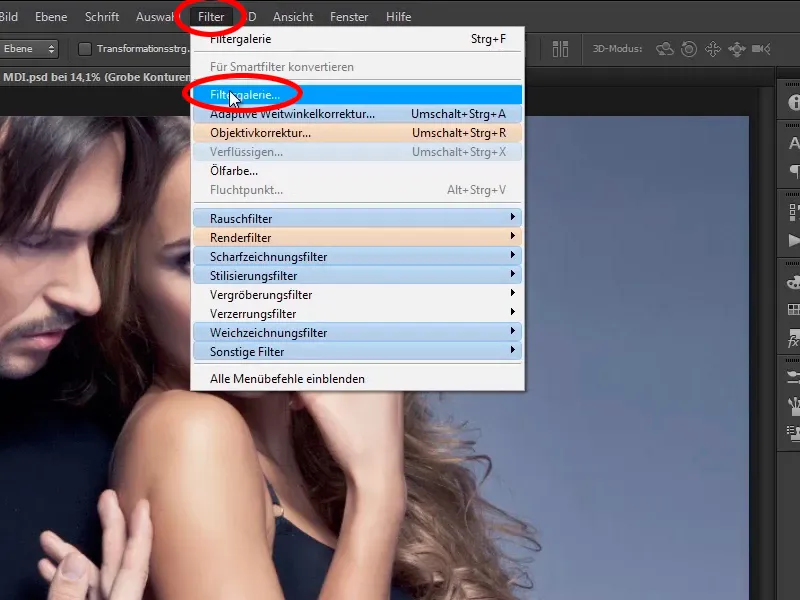800x600 pixels.
Task: Select the 3D slide object icon
Action: [737, 49]
